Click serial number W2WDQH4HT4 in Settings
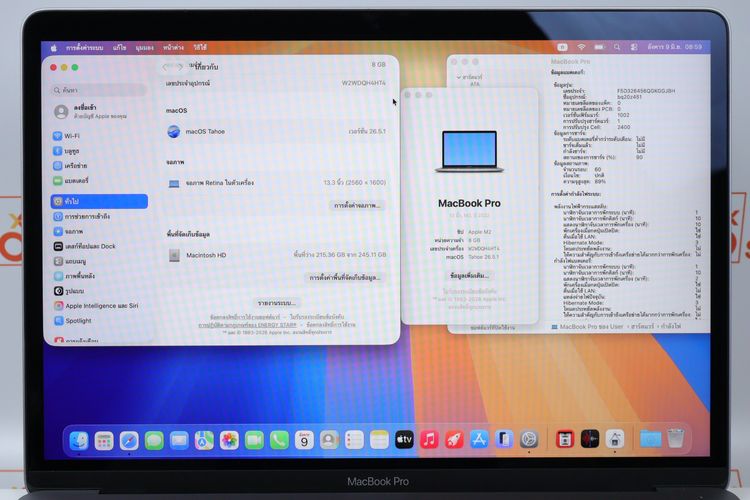 coord(364,83)
